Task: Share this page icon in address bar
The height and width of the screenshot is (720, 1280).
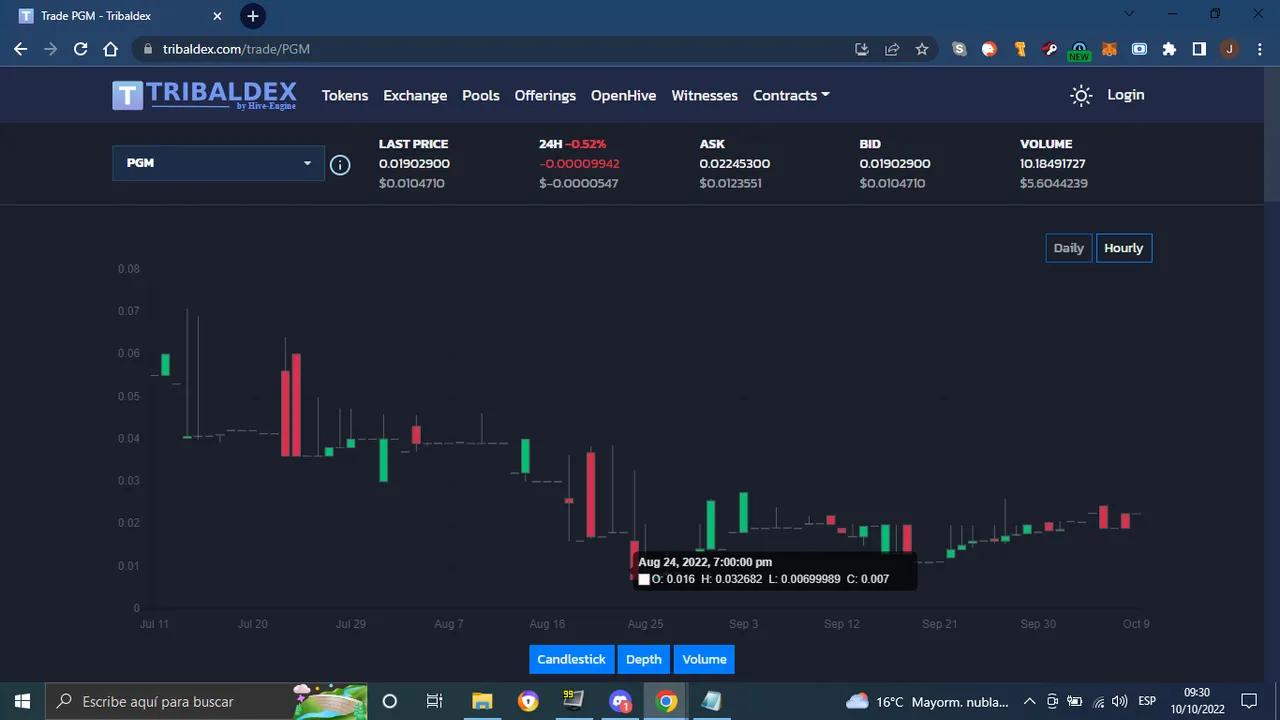Action: tap(892, 49)
